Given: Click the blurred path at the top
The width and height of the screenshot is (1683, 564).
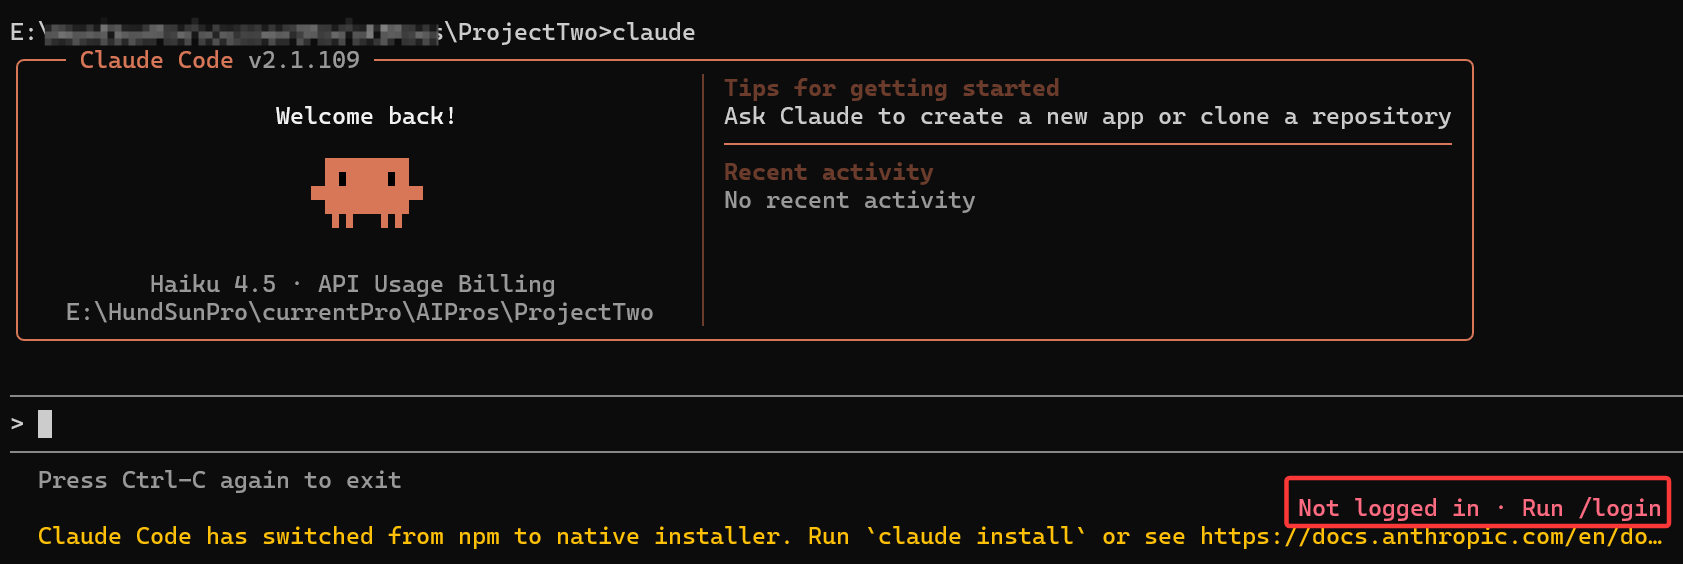Looking at the screenshot, I should tap(240, 32).
